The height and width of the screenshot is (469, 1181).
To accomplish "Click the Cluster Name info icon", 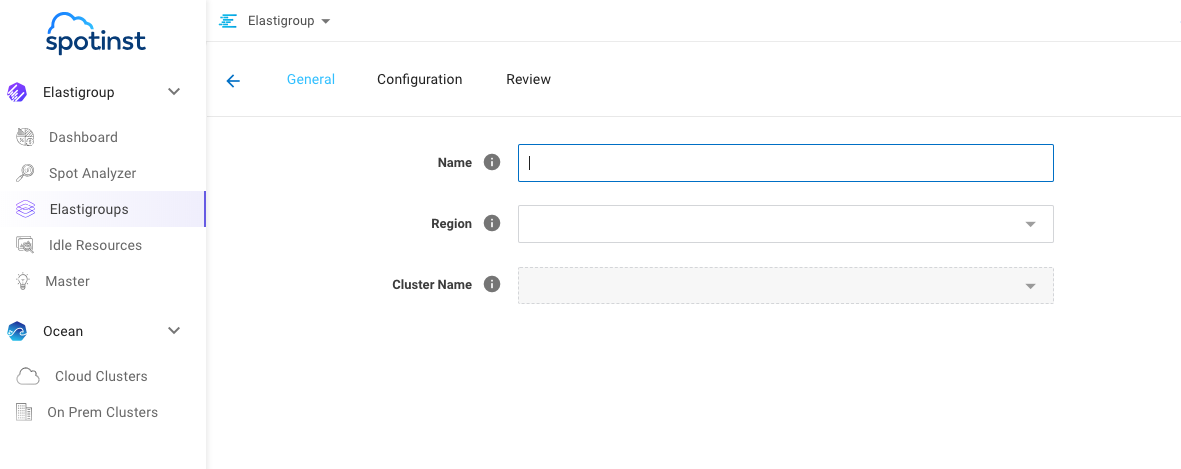I will (x=491, y=284).
